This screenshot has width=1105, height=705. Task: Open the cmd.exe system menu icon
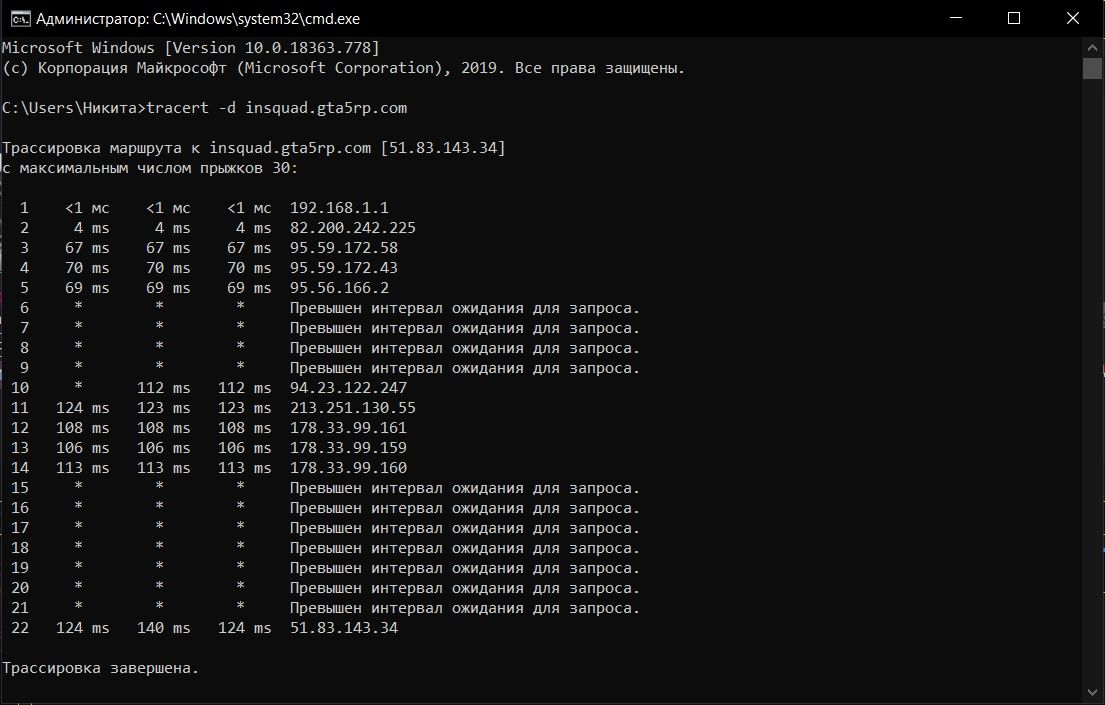pyautogui.click(x=20, y=18)
